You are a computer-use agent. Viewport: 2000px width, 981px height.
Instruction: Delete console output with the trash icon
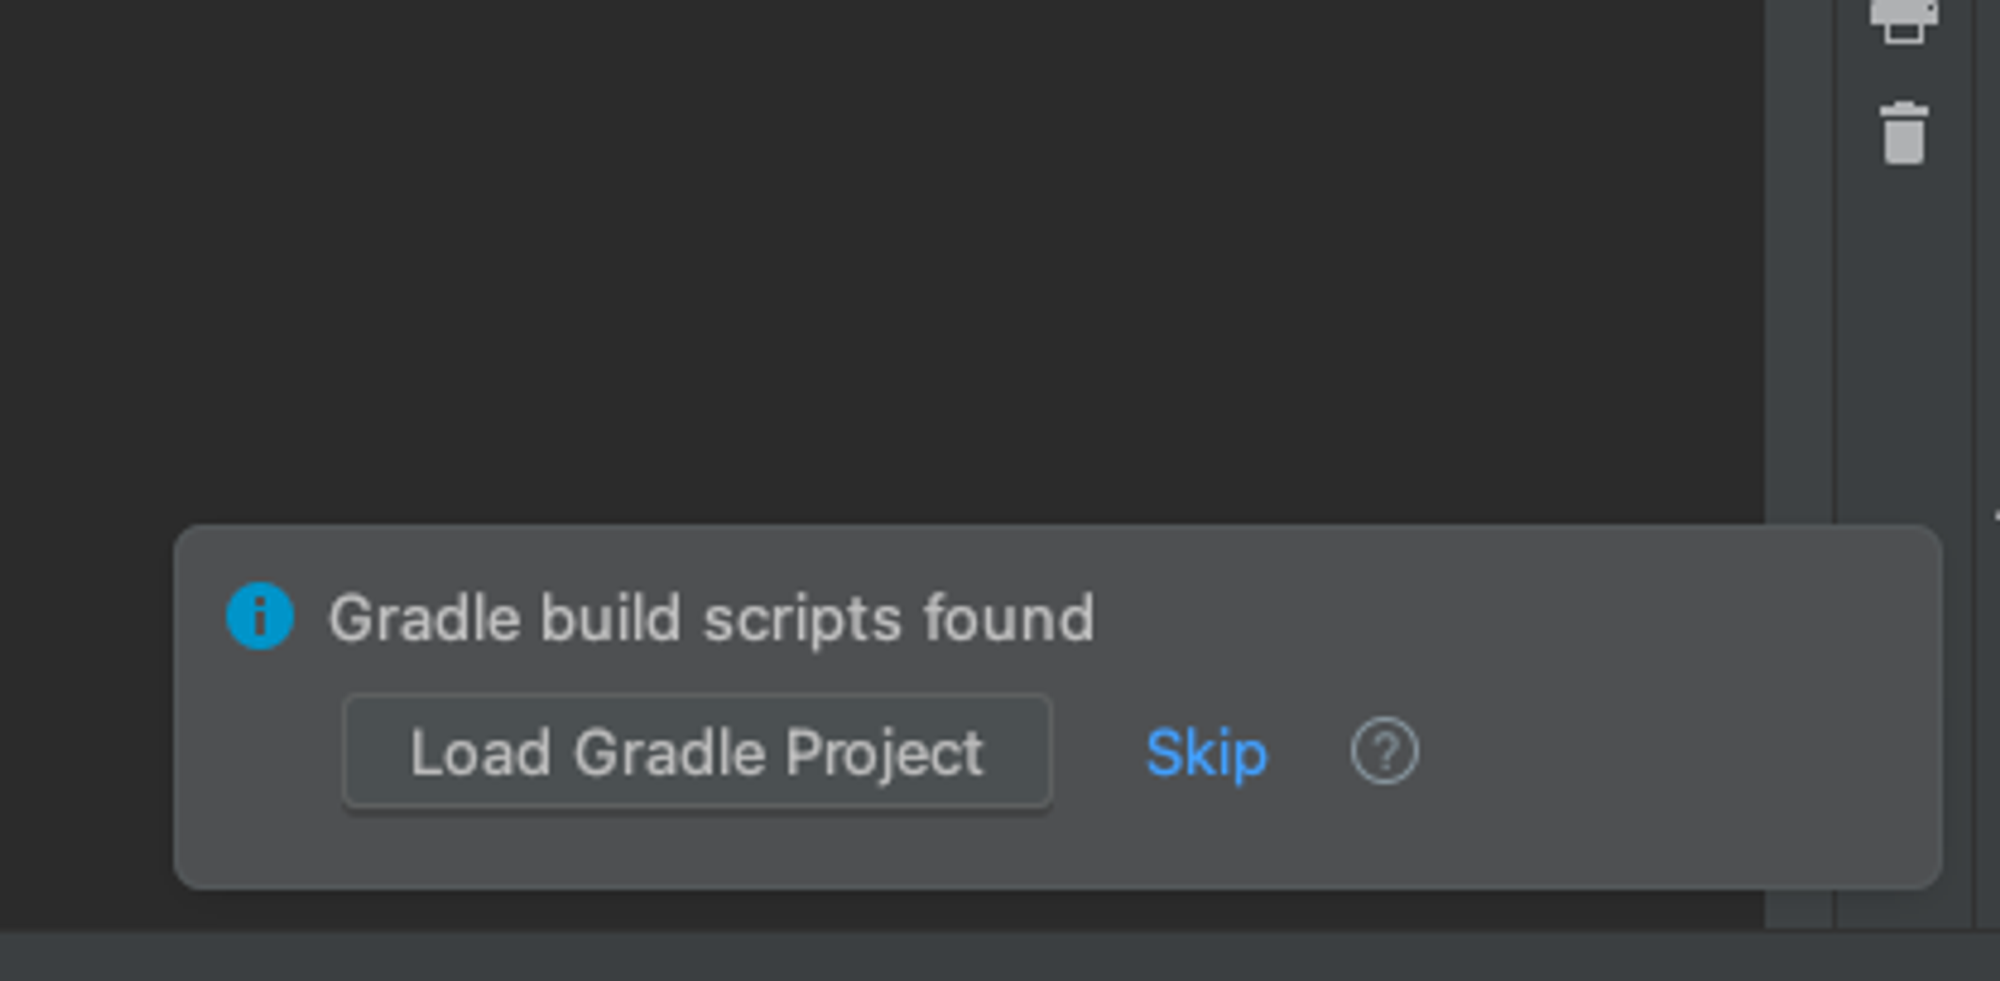[x=1903, y=133]
